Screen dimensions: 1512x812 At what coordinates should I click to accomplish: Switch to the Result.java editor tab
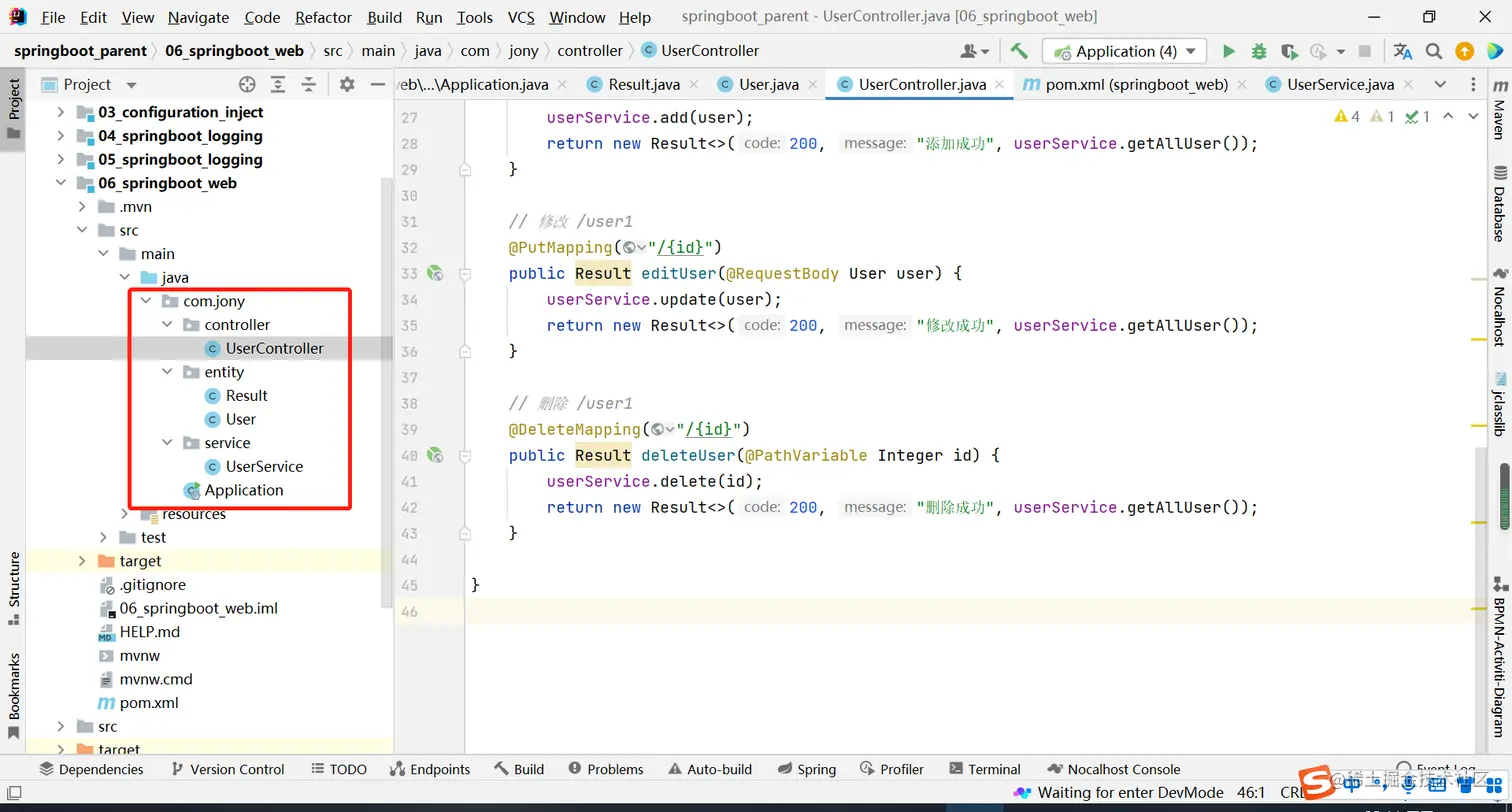click(643, 85)
